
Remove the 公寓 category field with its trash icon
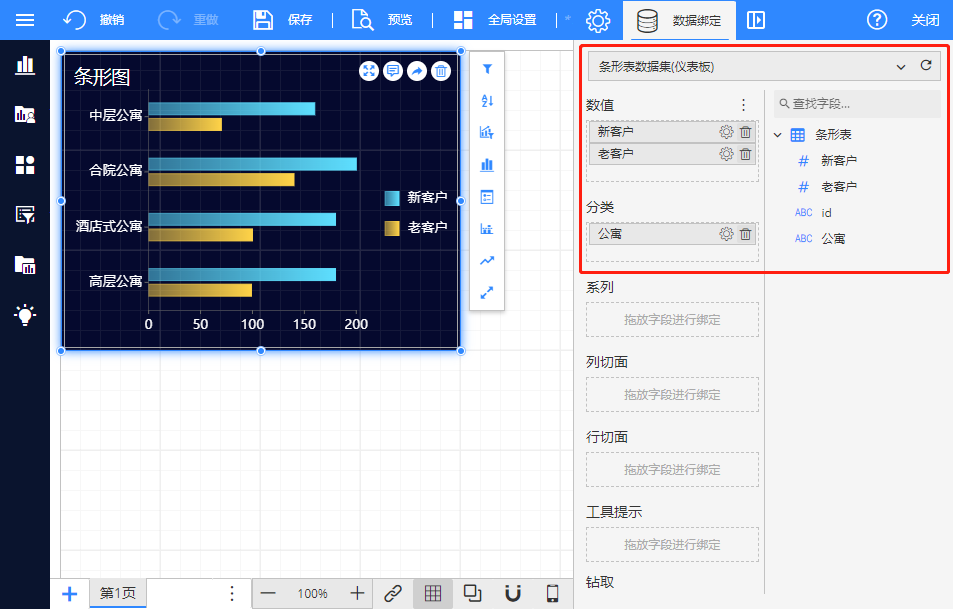745,234
